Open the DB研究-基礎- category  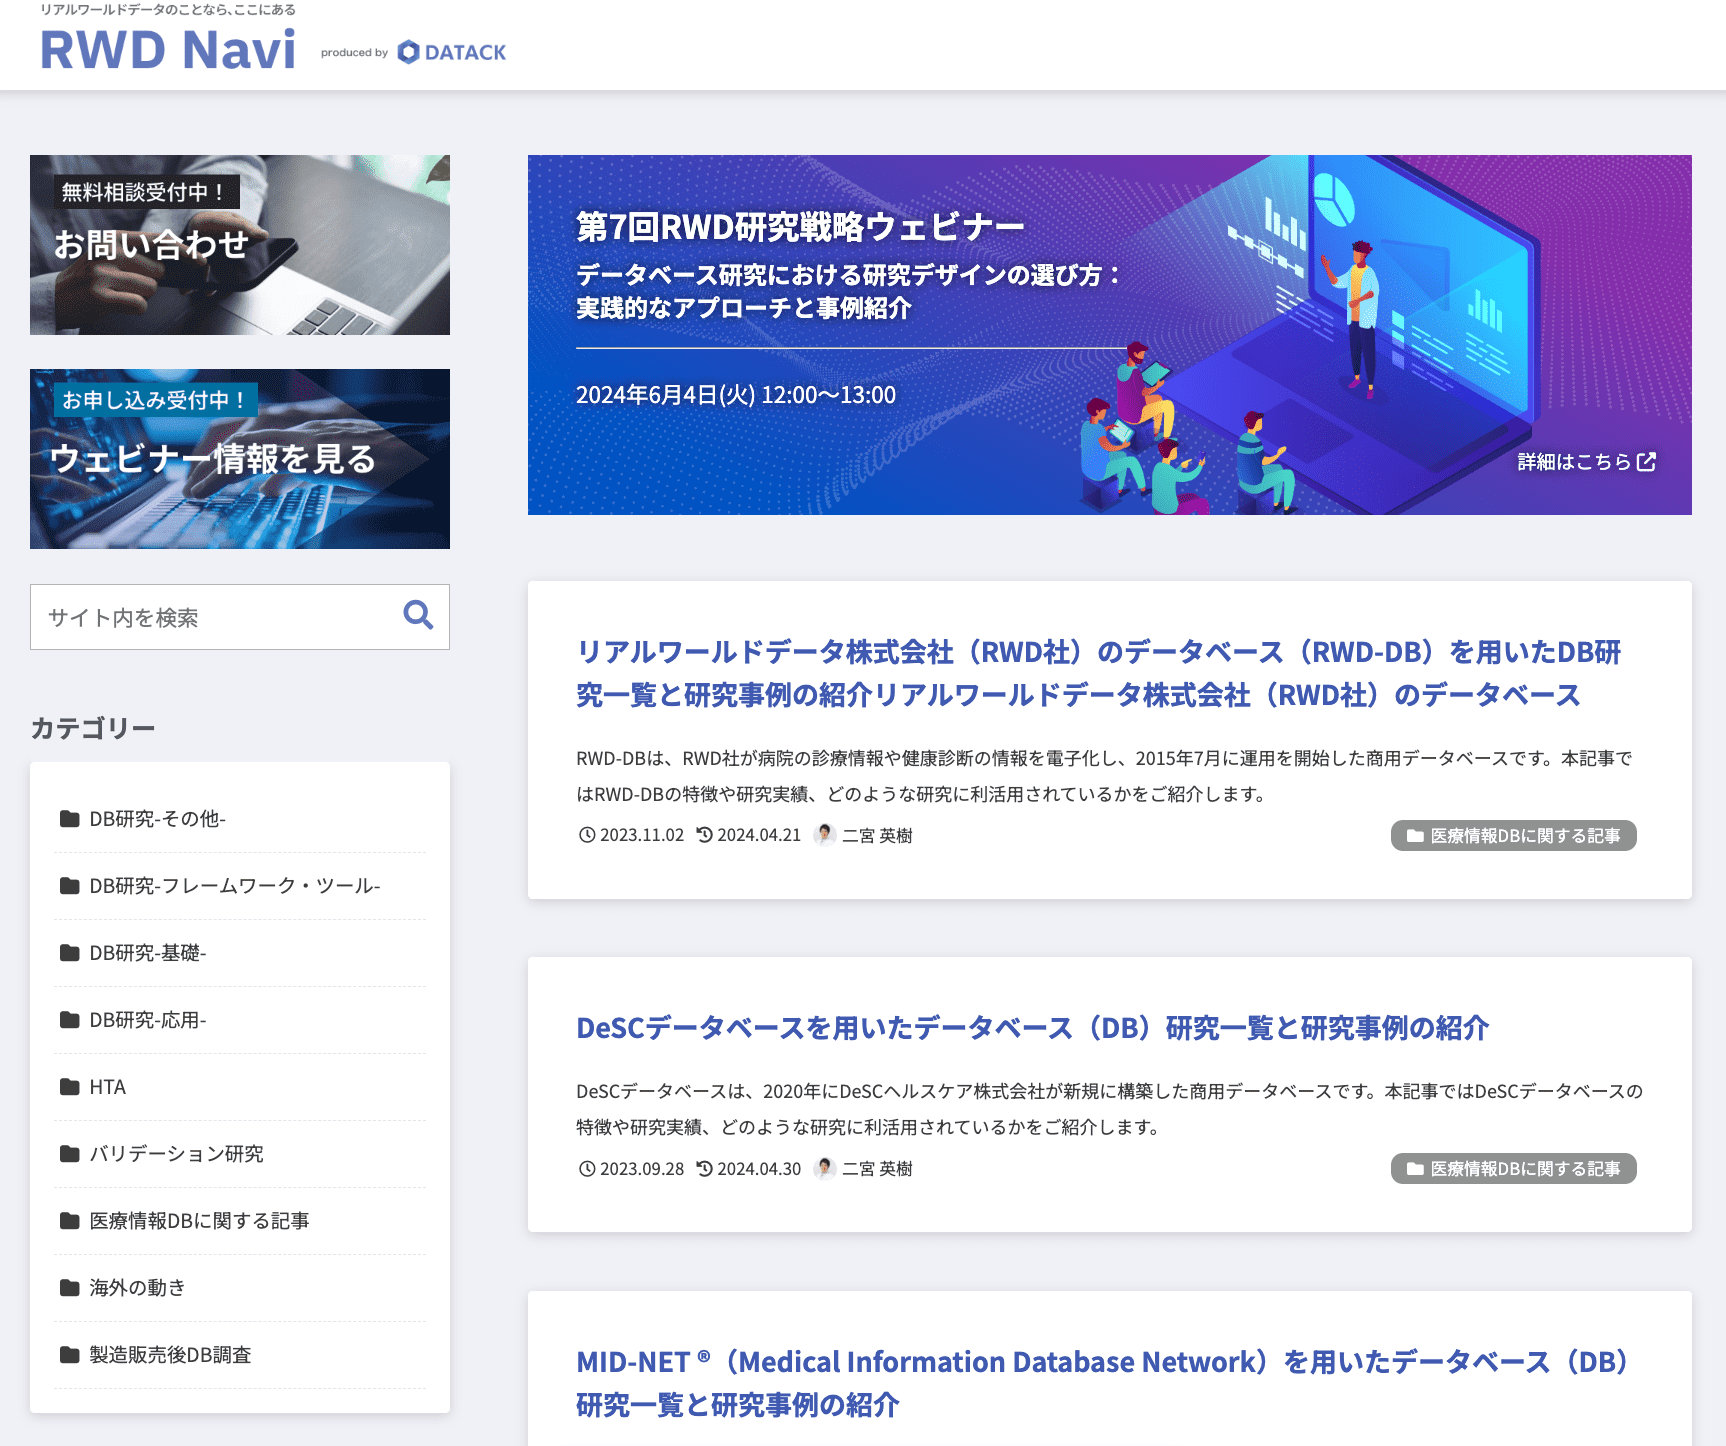pyautogui.click(x=240, y=953)
